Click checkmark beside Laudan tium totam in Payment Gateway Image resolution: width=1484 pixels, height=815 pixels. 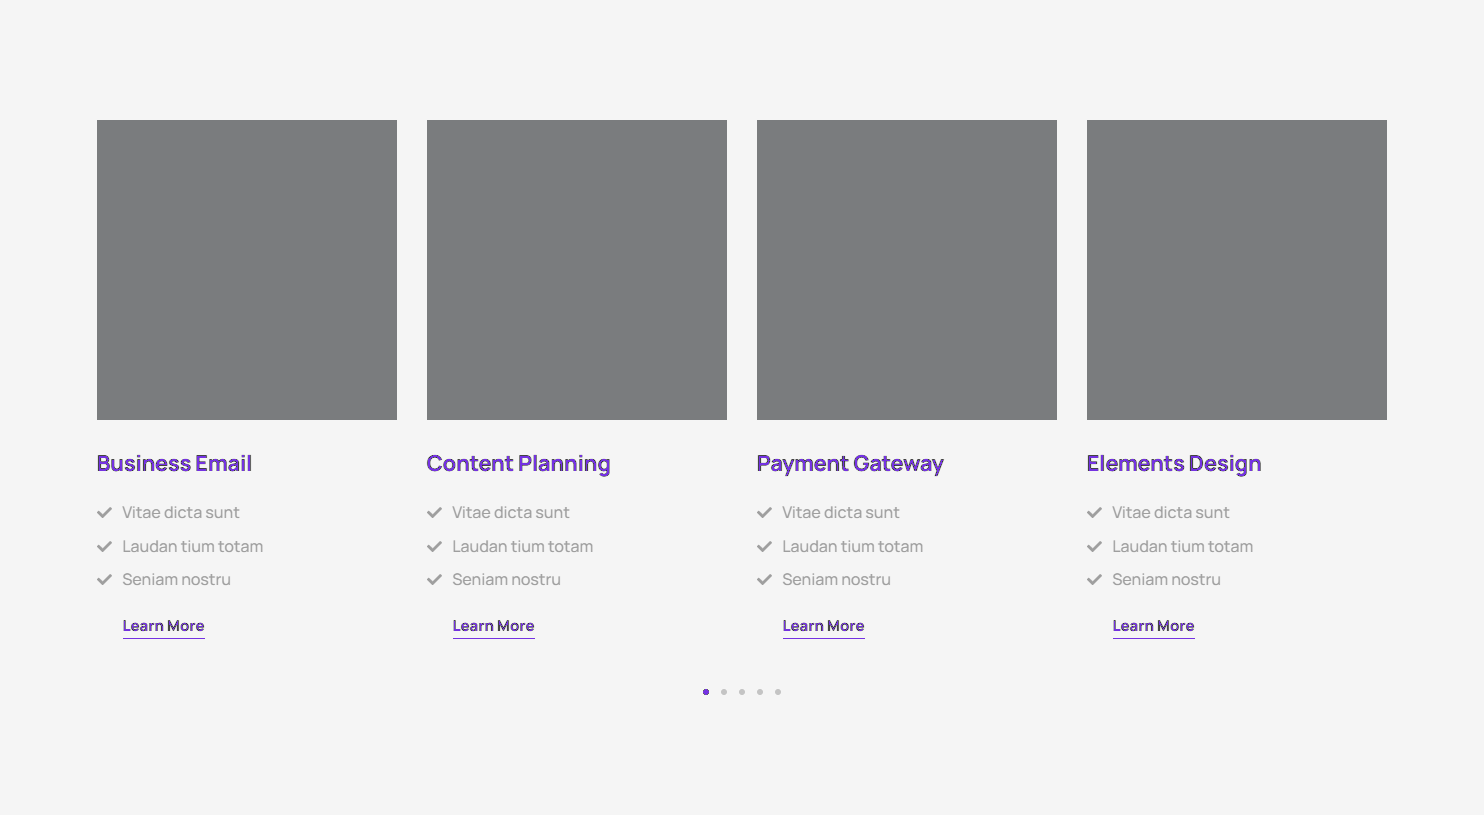(764, 547)
